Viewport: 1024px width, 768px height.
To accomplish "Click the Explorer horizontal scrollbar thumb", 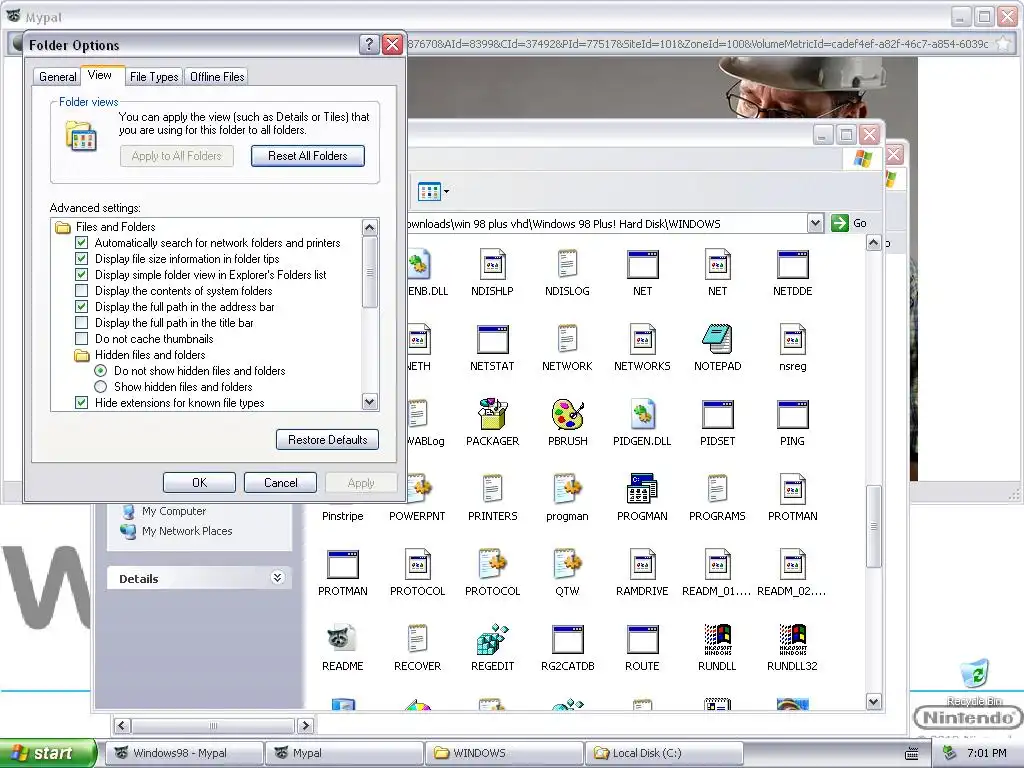I will coord(213,726).
